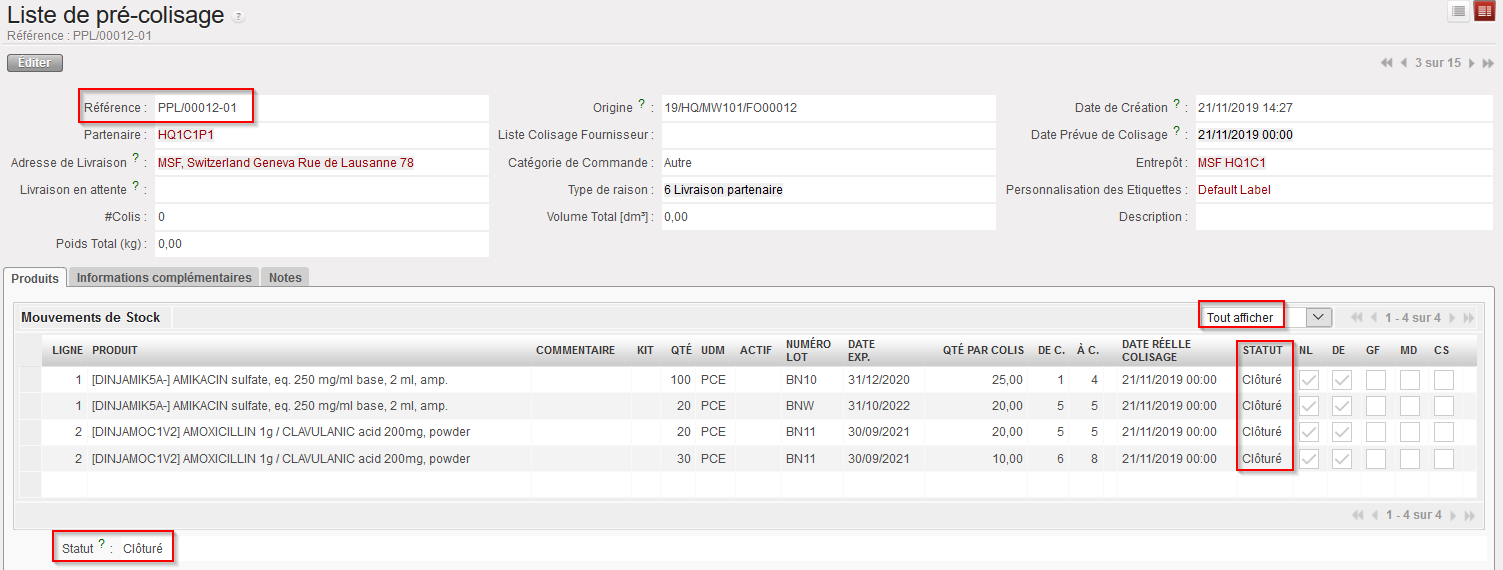Go to first record using double-left arrow

(1386, 63)
